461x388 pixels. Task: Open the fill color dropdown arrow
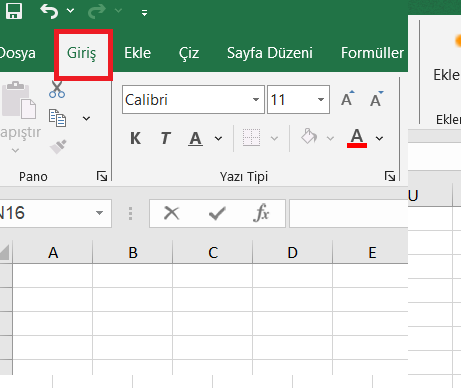pos(330,138)
